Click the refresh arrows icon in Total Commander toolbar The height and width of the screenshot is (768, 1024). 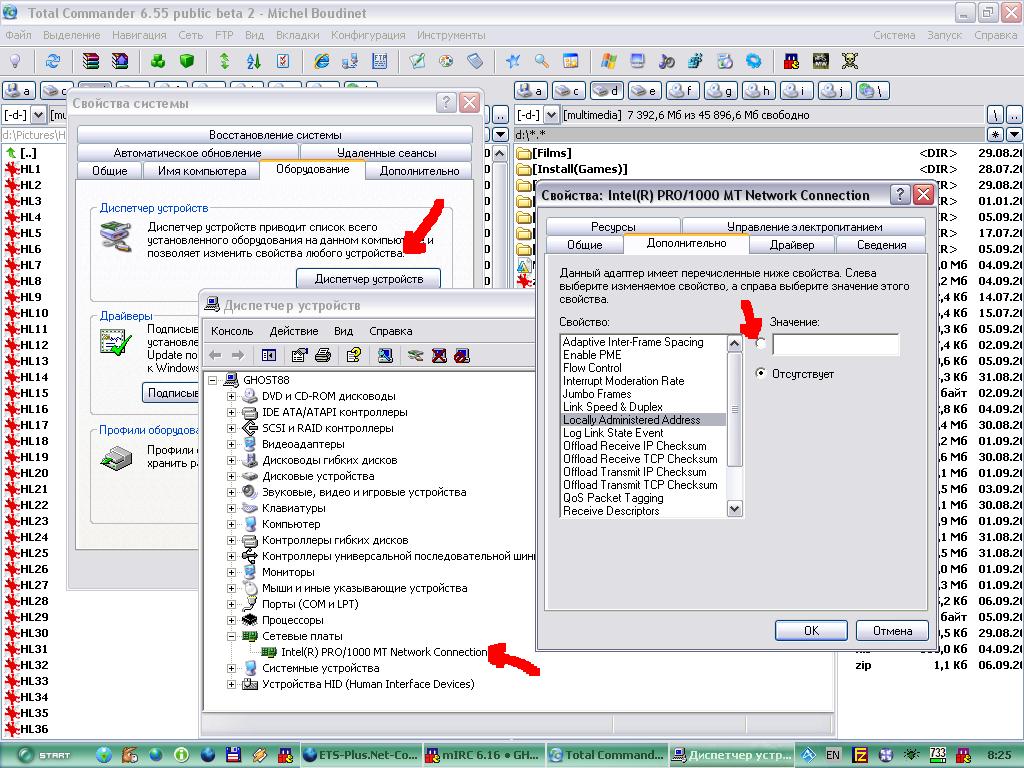[53, 61]
